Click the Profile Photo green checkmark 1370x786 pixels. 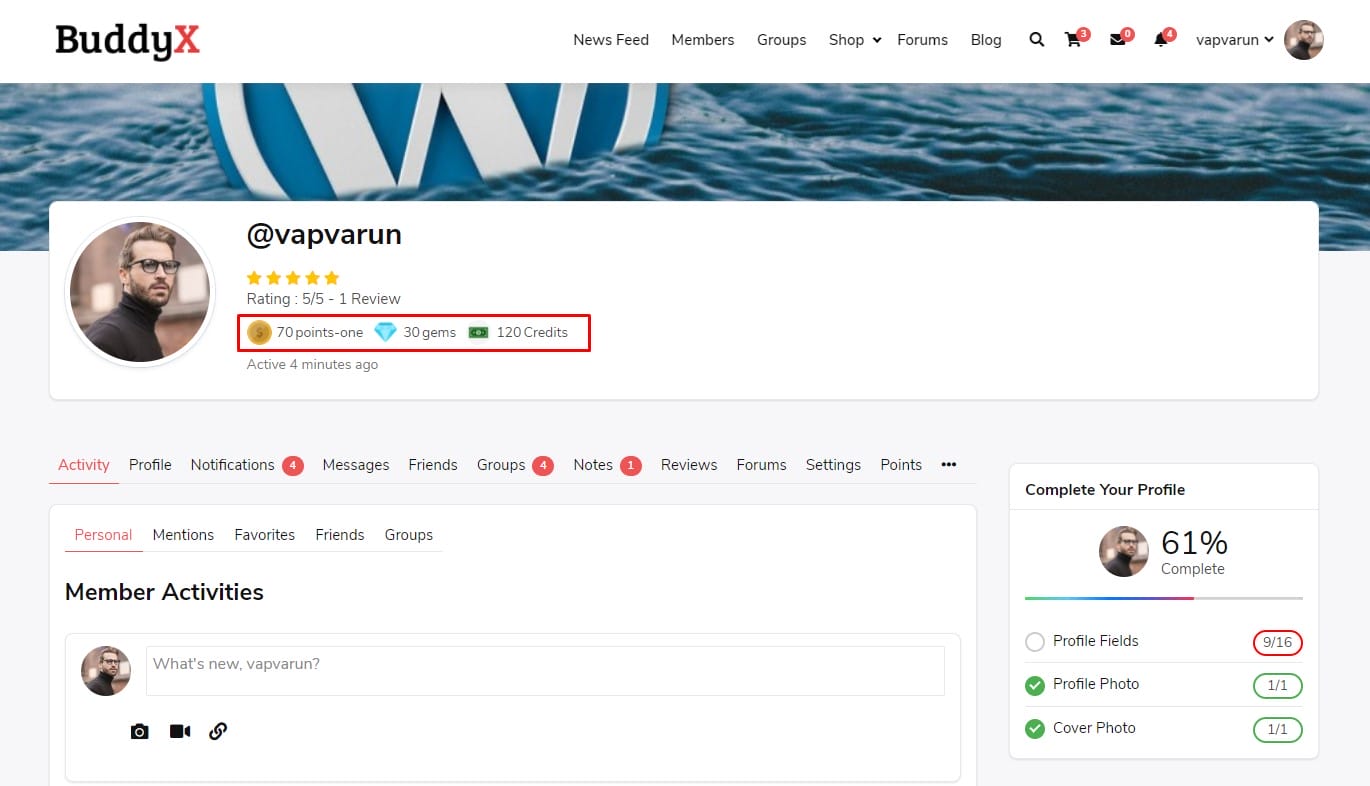tap(1035, 685)
